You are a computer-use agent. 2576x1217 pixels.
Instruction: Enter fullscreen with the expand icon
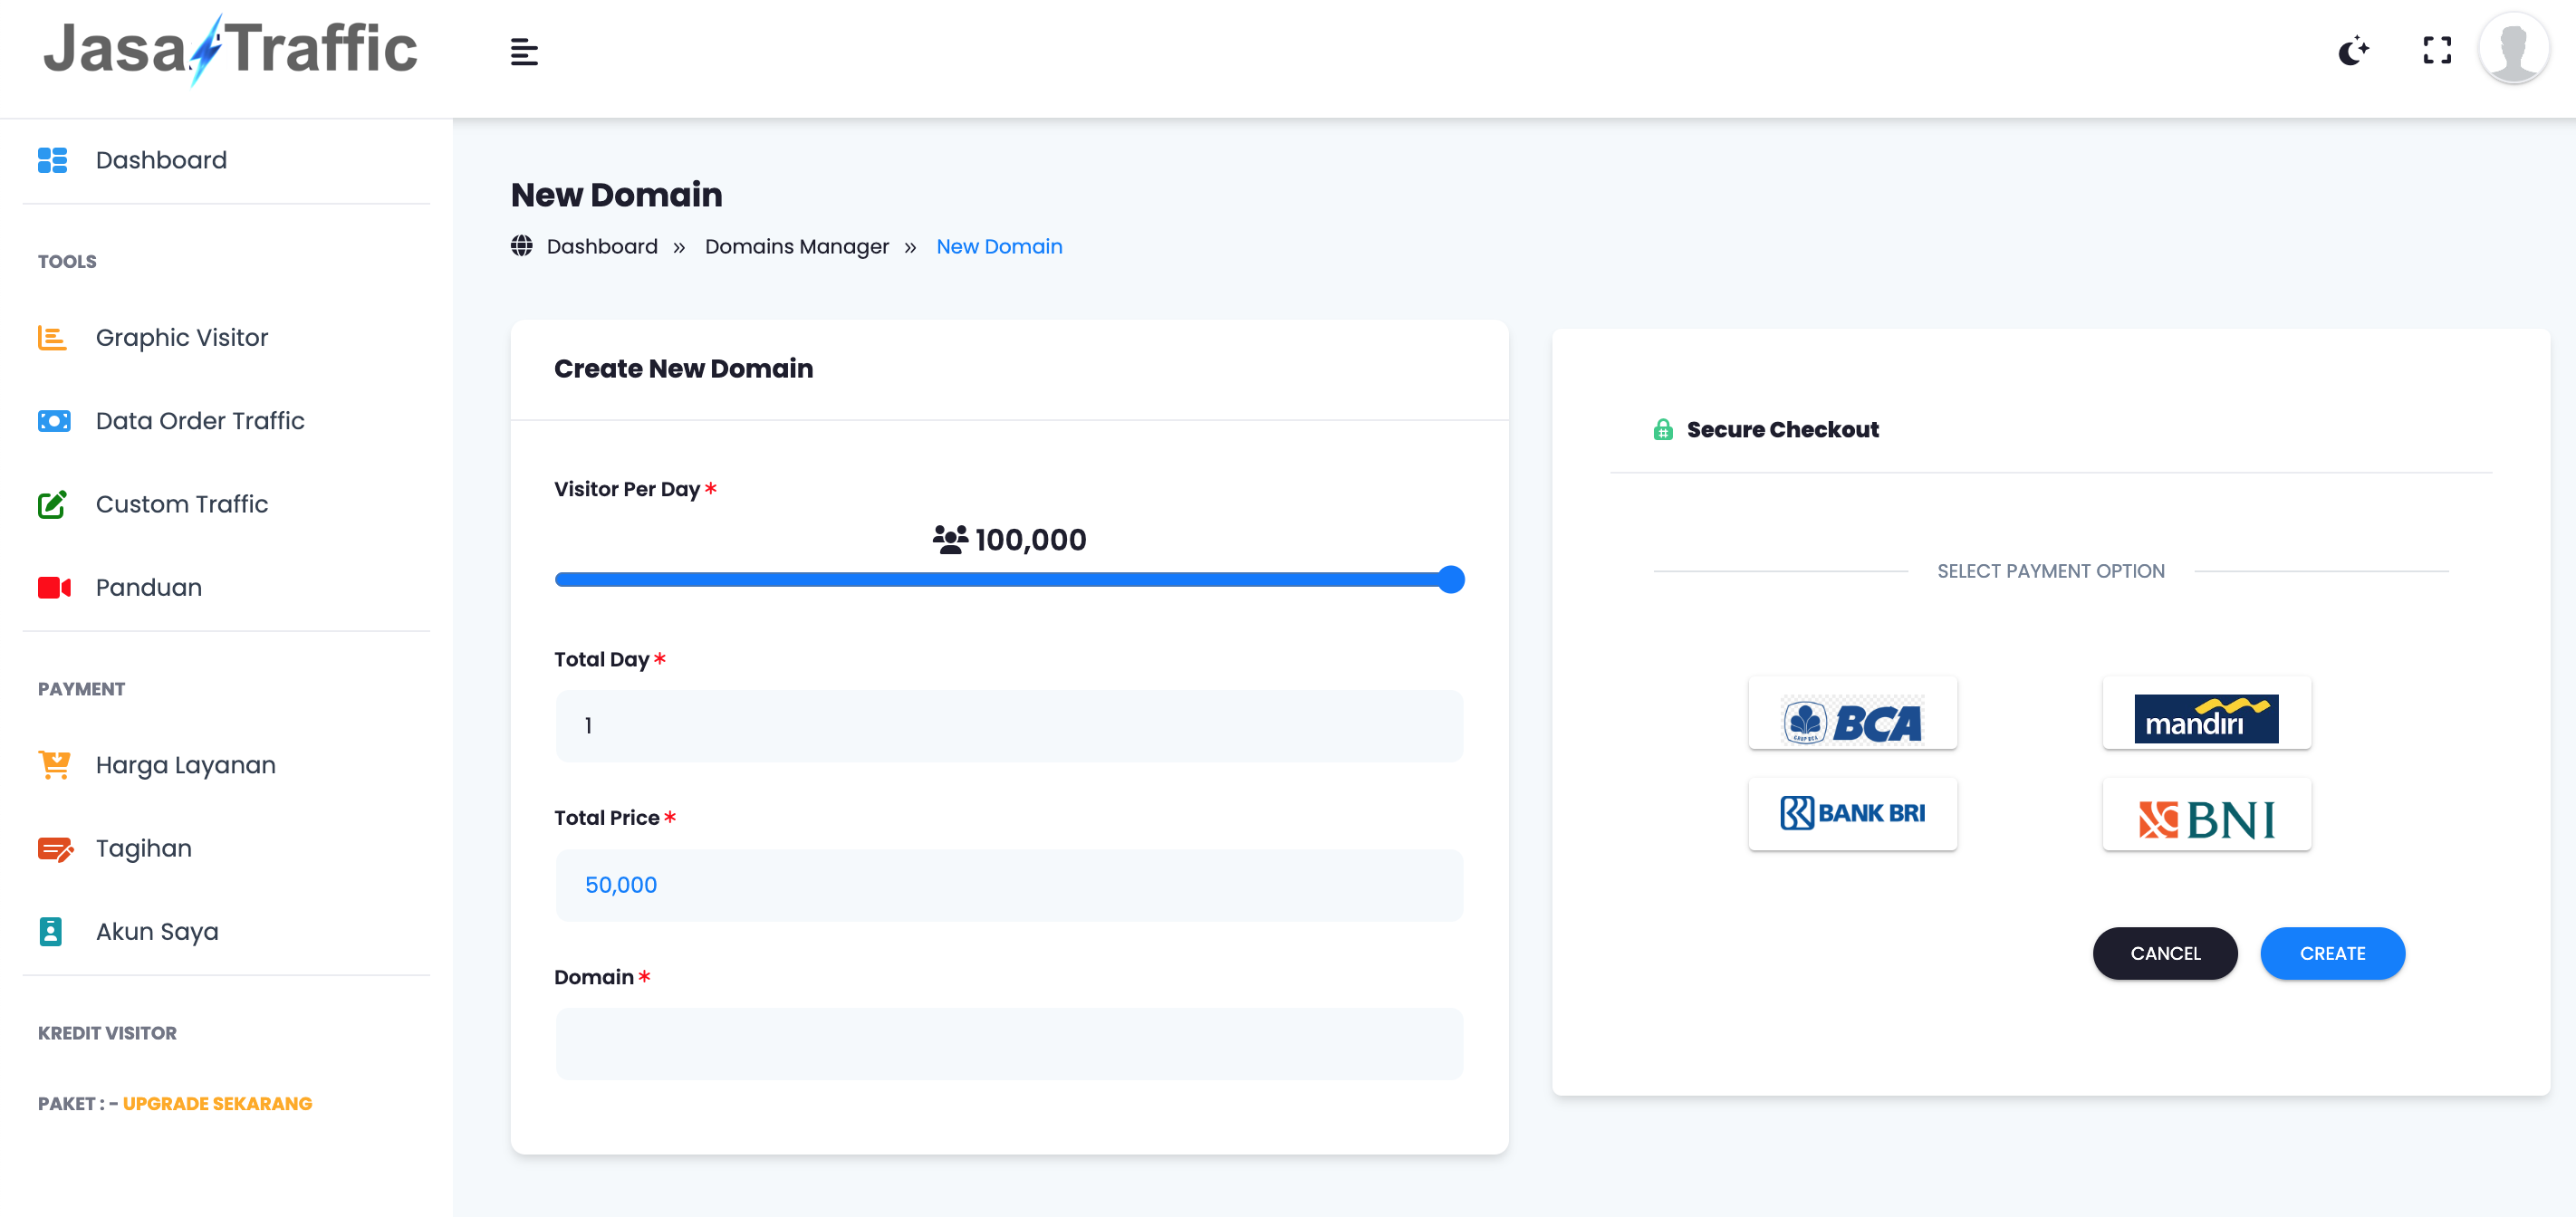click(2437, 50)
